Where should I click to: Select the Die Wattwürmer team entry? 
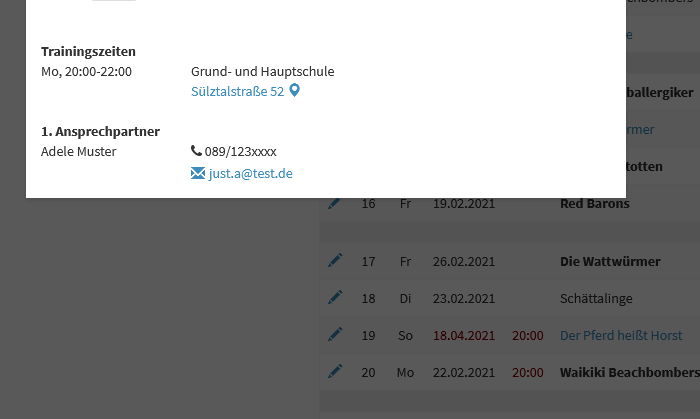coord(609,261)
